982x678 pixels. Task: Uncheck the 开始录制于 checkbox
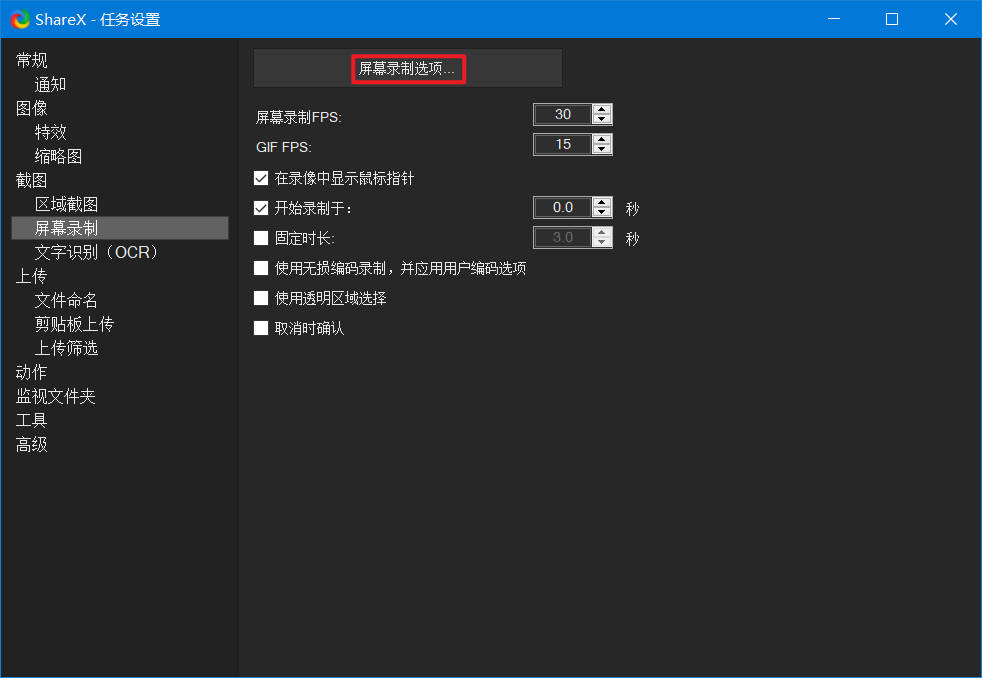(261, 208)
